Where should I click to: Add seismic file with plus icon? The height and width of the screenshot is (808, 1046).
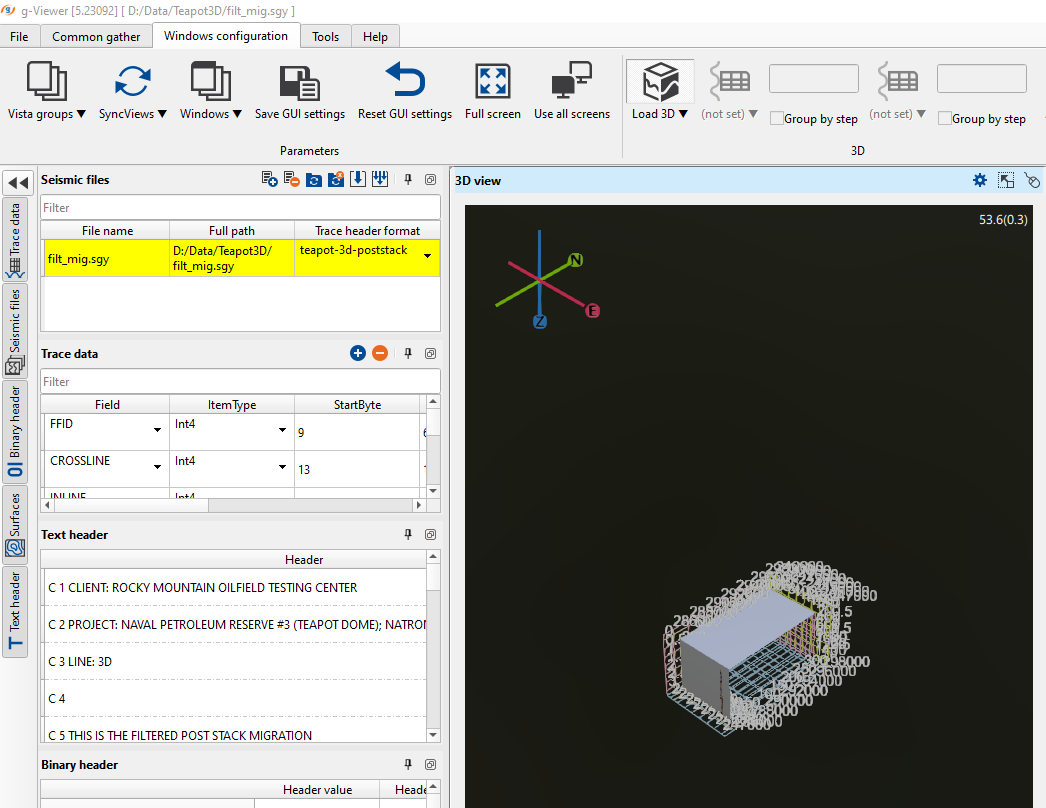269,180
